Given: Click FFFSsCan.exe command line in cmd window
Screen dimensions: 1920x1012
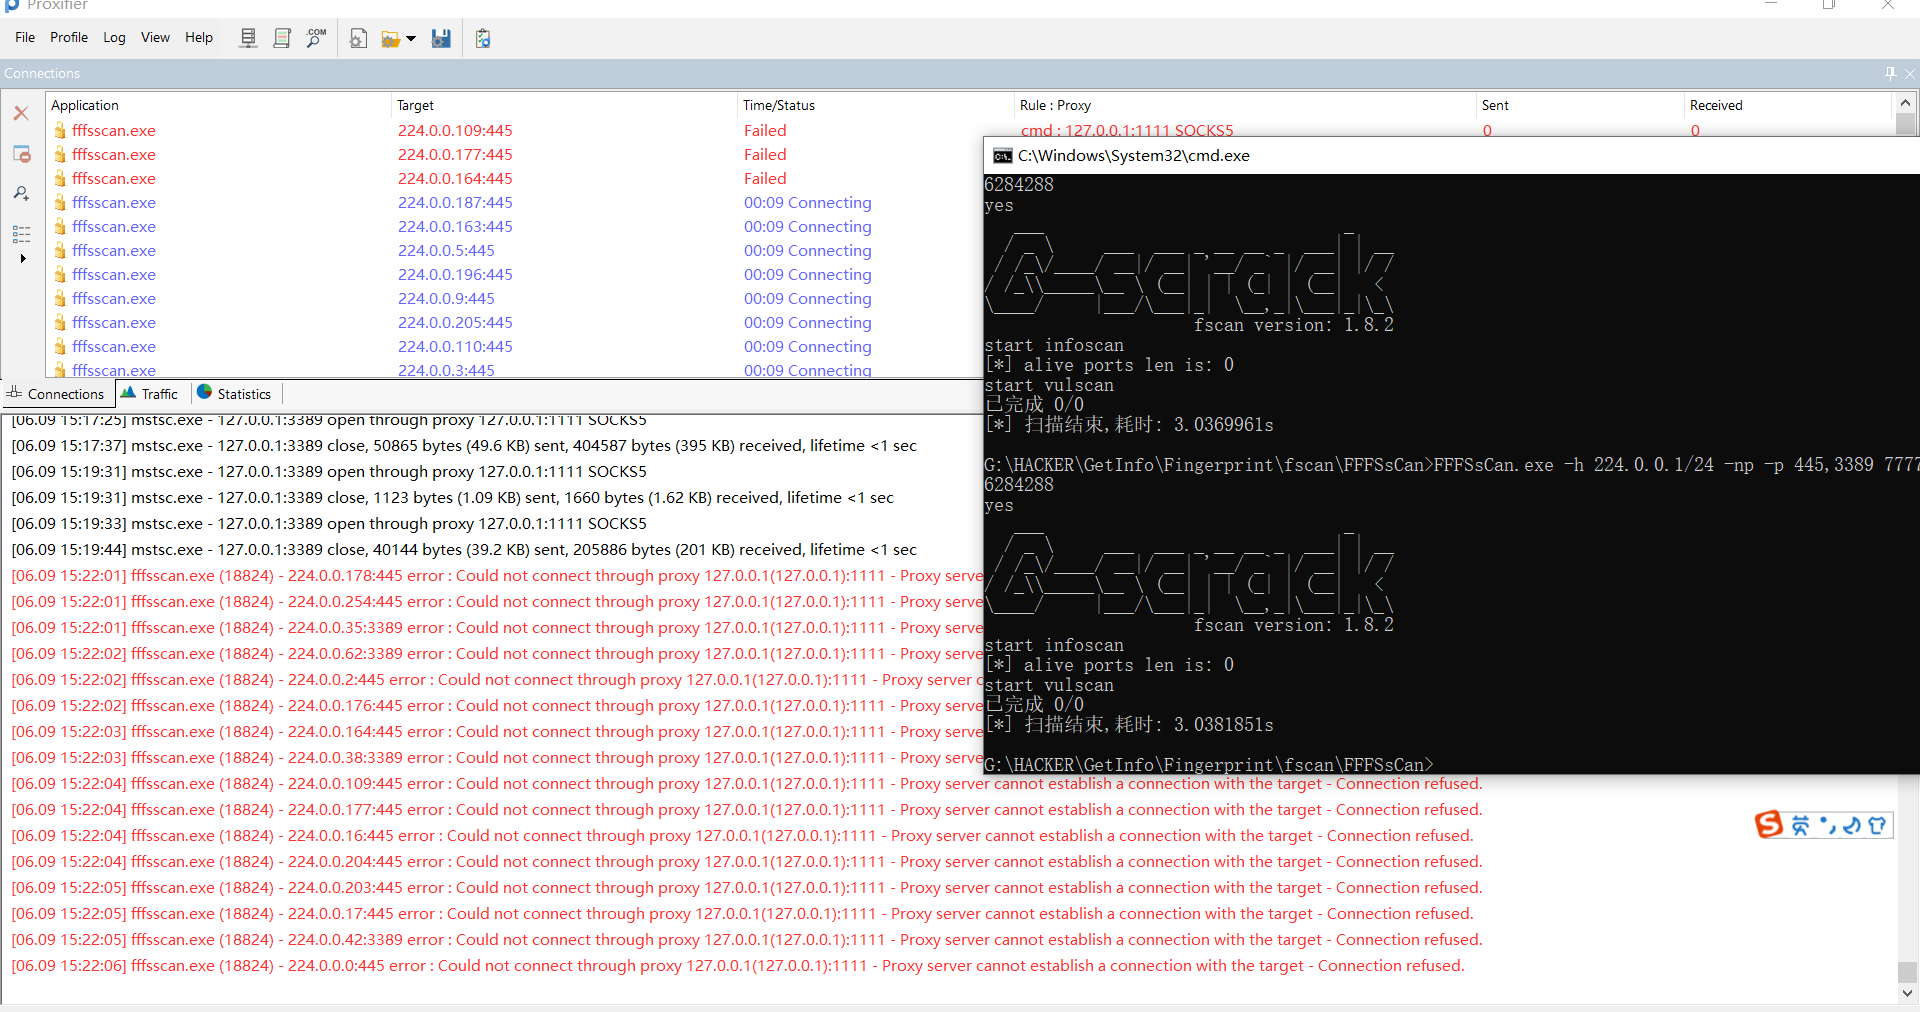Looking at the screenshot, I should pyautogui.click(x=1452, y=465).
